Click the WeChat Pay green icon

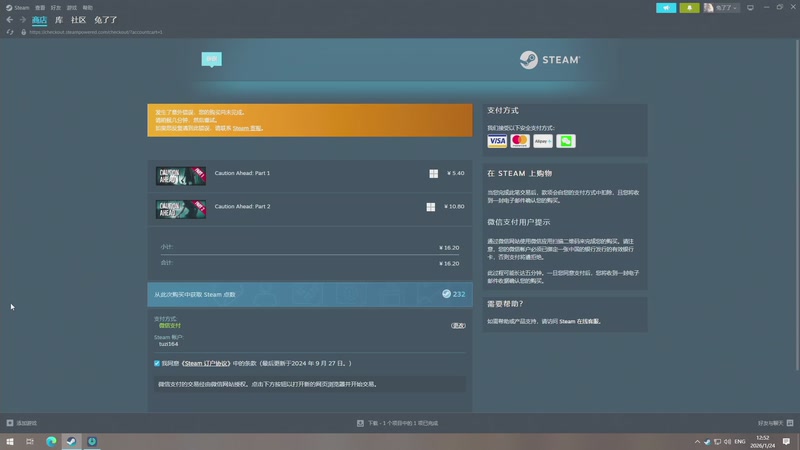[565, 141]
